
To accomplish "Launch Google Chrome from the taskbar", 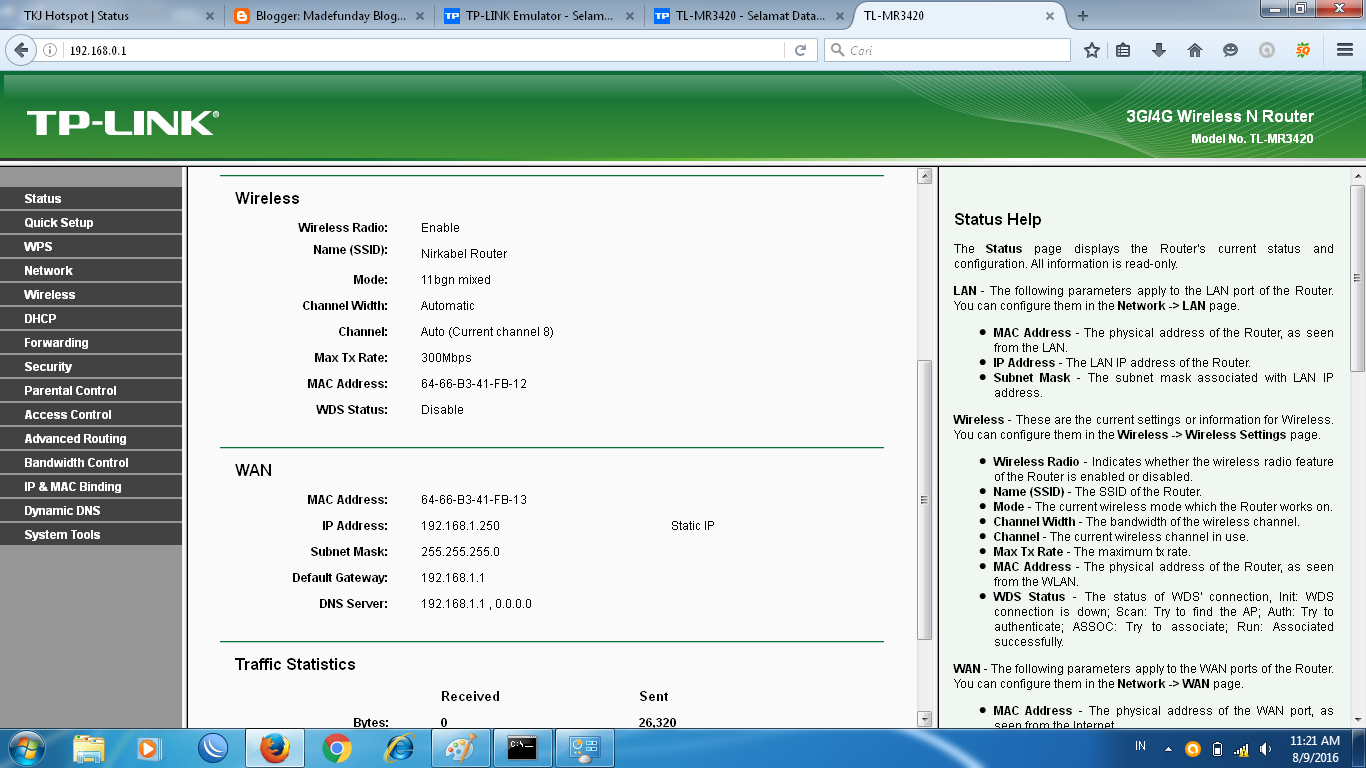I will (x=337, y=748).
